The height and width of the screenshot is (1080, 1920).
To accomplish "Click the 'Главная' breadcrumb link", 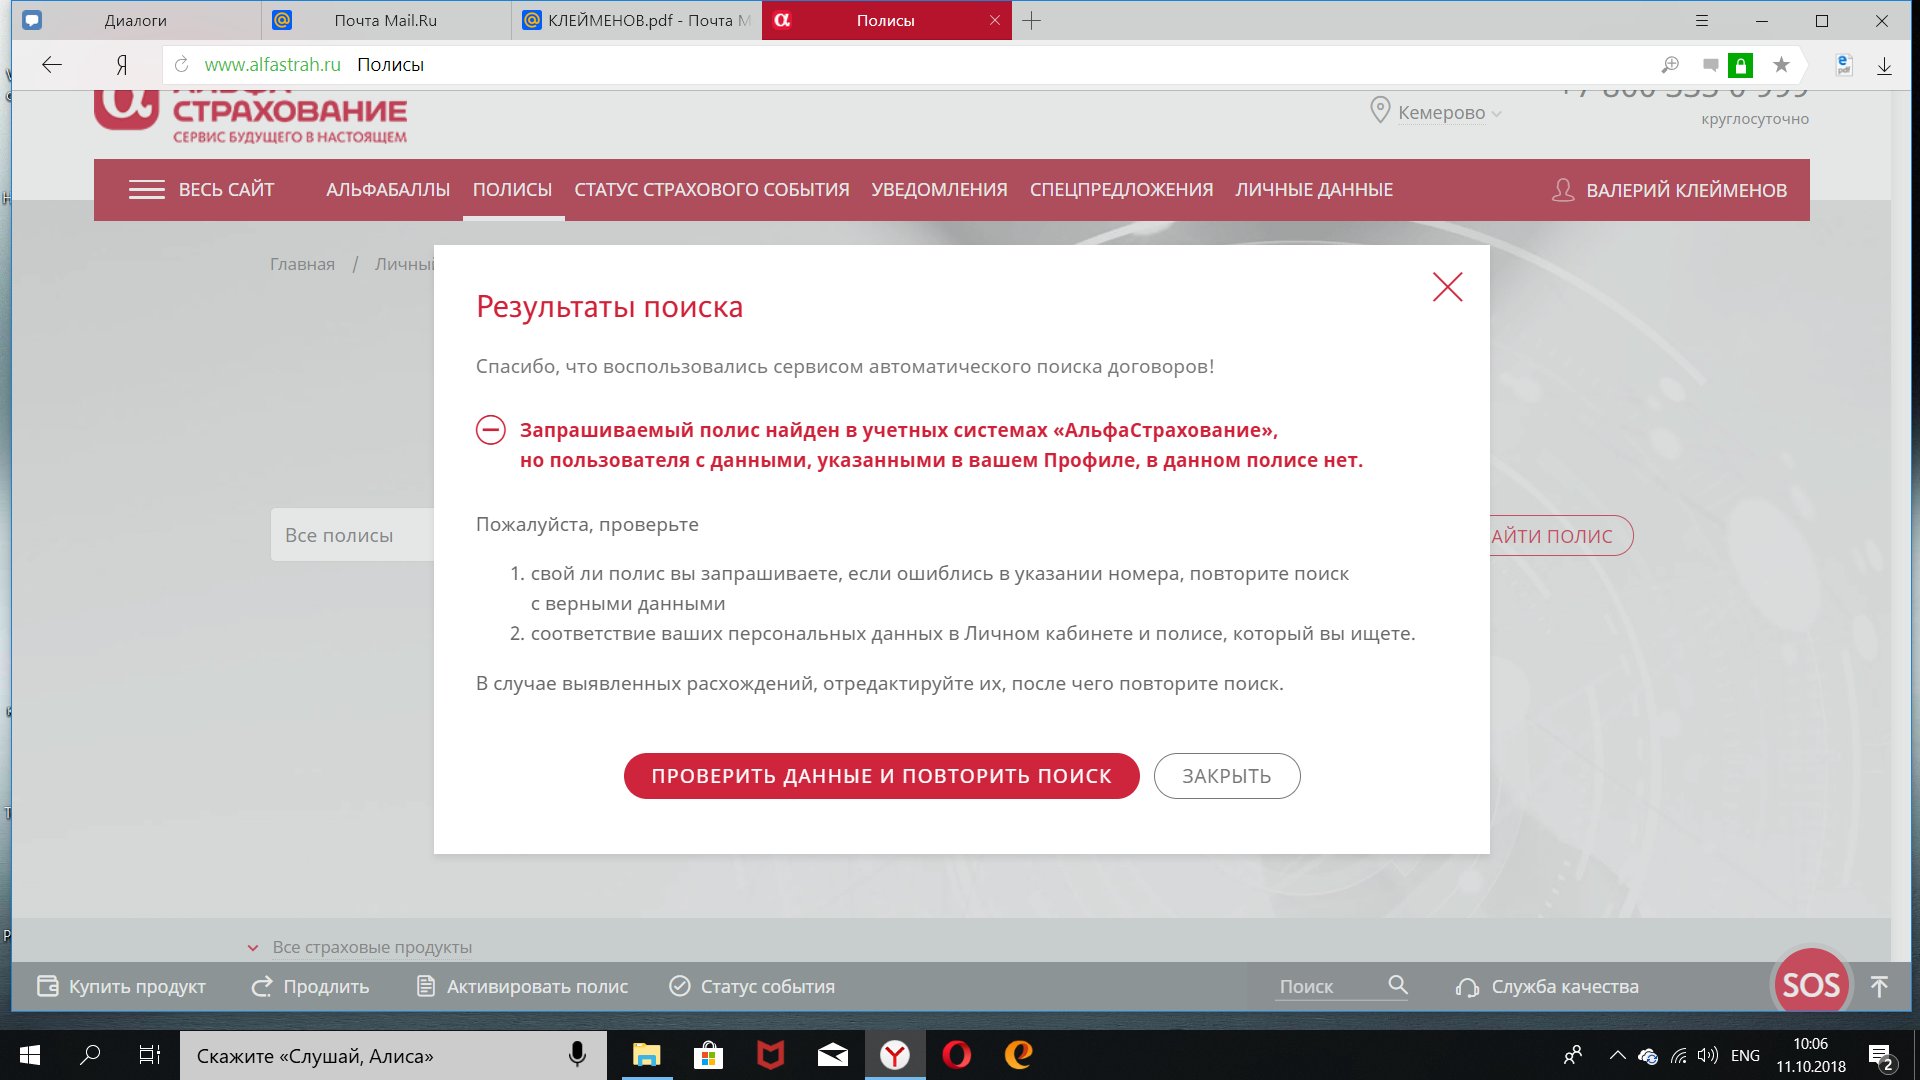I will [302, 264].
